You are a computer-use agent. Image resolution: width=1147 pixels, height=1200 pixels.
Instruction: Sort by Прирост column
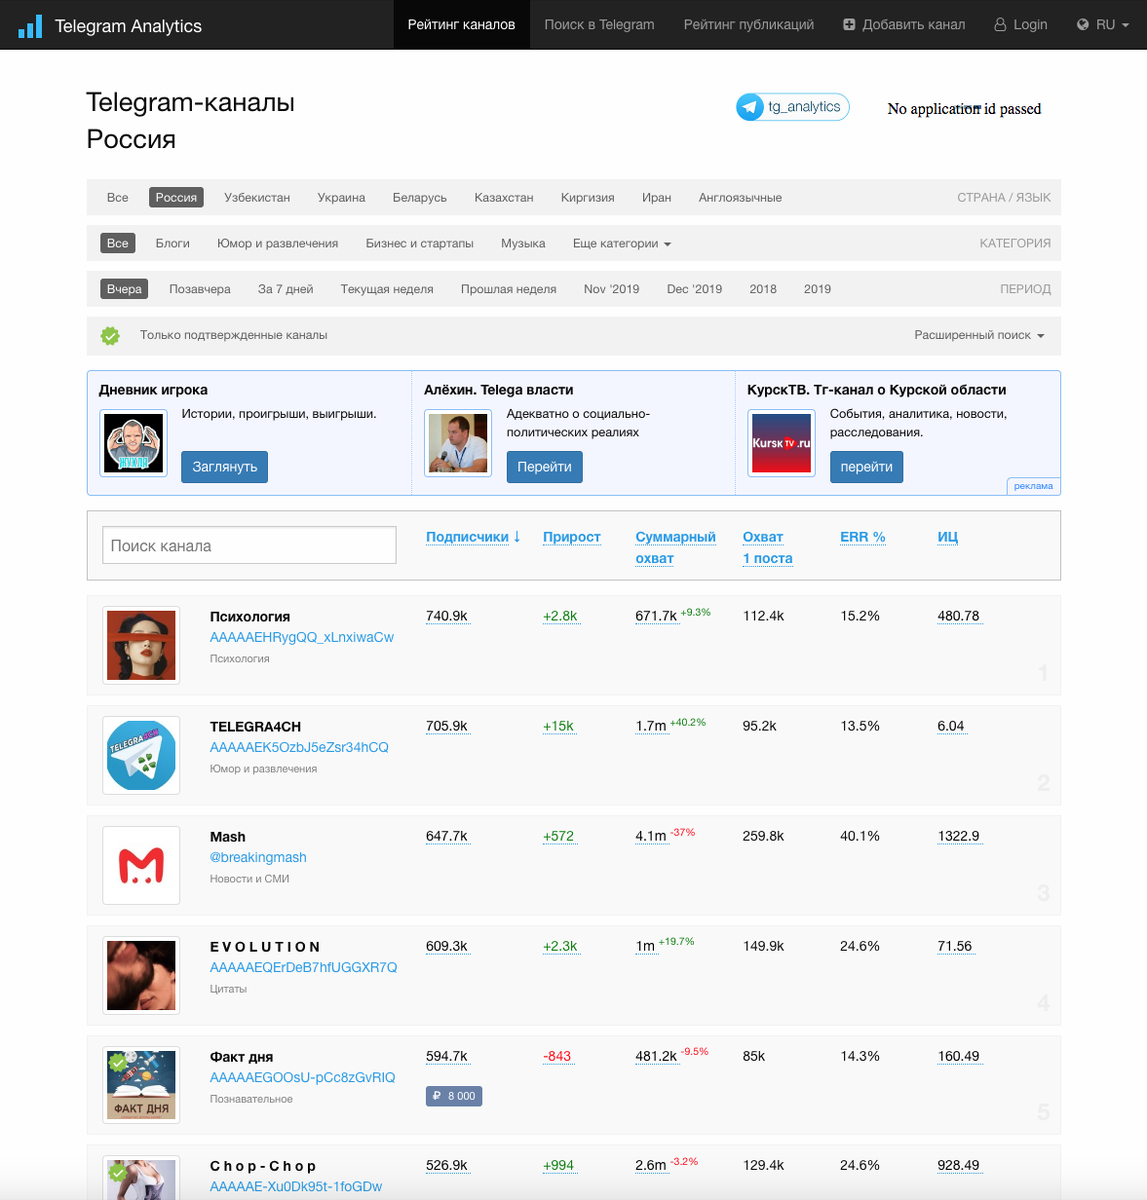pyautogui.click(x=572, y=537)
